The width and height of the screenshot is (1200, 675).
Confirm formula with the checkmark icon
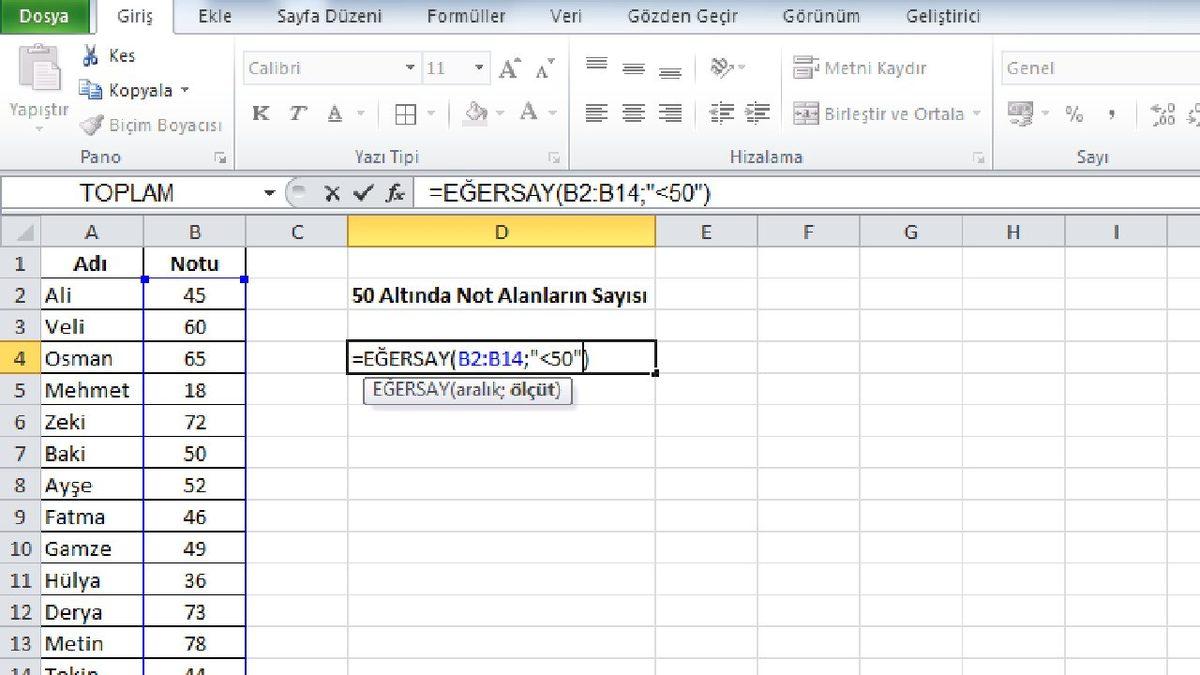pos(363,191)
